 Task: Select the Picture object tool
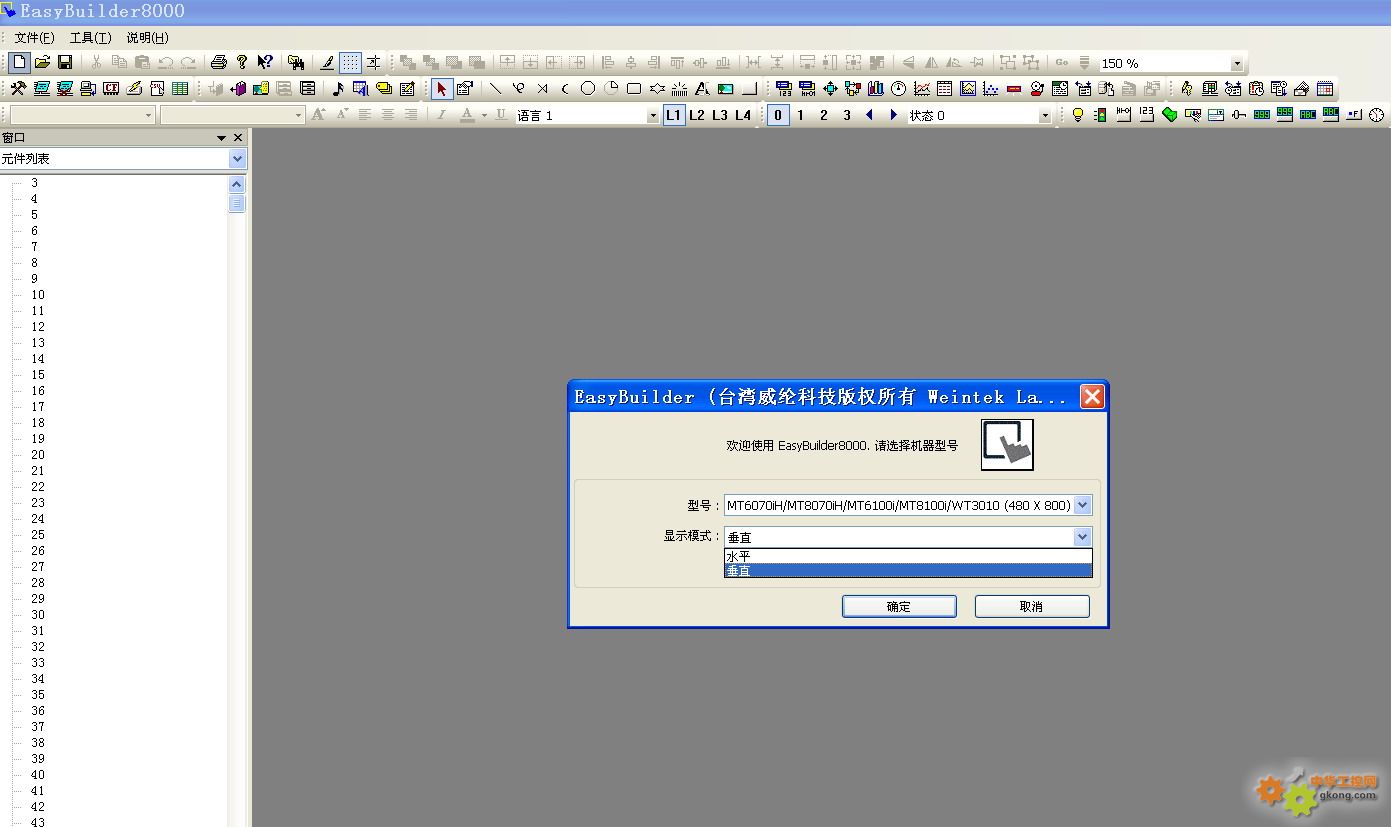tap(726, 89)
